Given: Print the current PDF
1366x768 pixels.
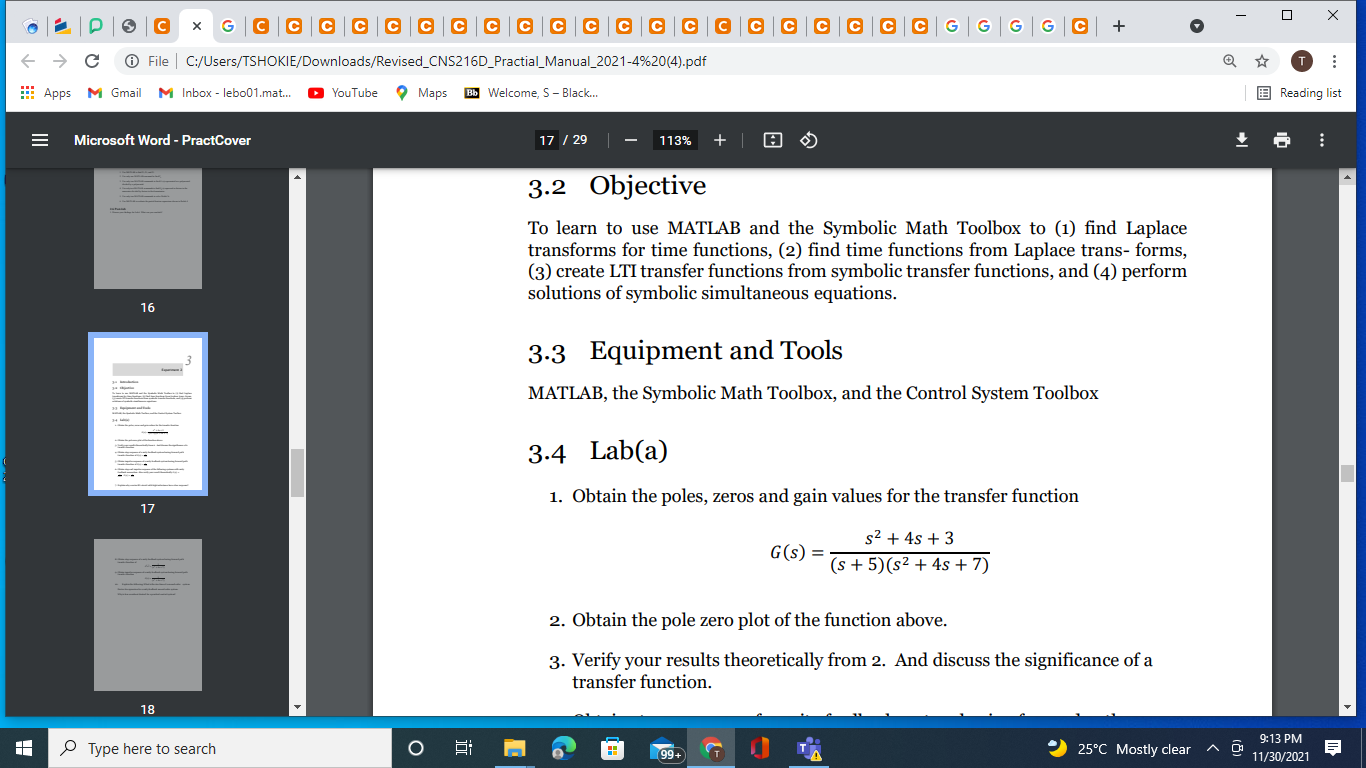Looking at the screenshot, I should pyautogui.click(x=1281, y=140).
